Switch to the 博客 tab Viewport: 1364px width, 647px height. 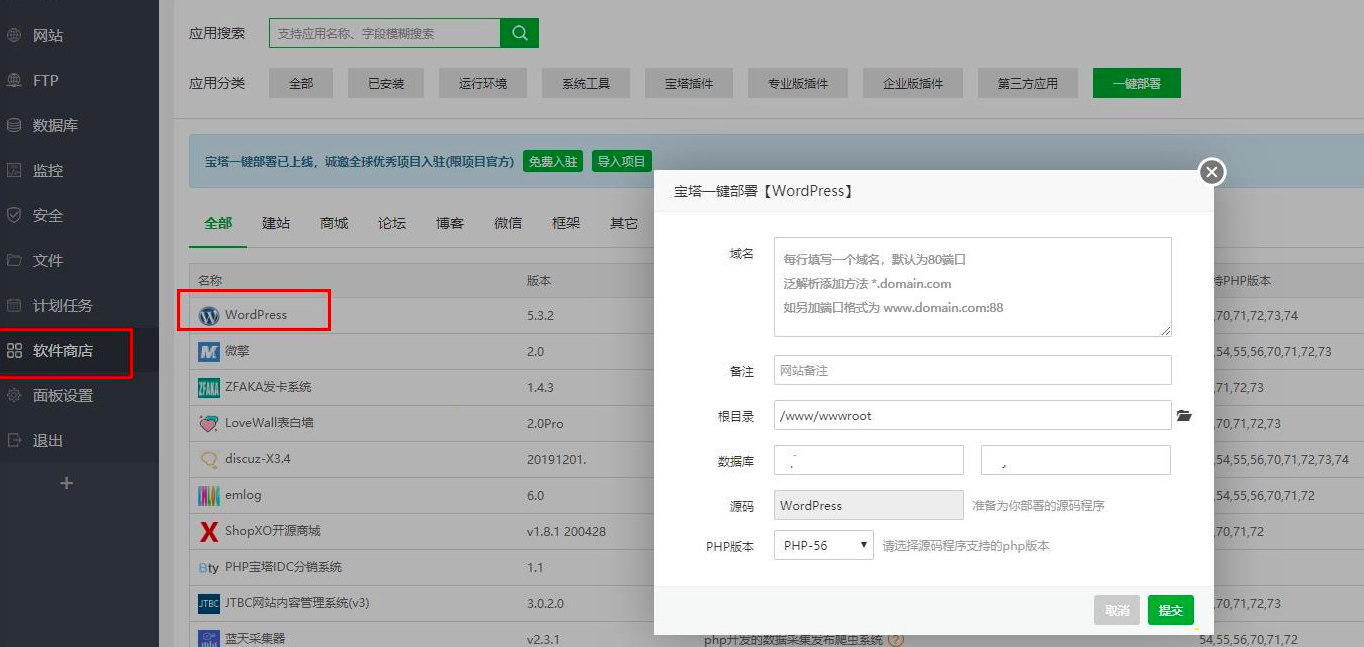coord(450,223)
